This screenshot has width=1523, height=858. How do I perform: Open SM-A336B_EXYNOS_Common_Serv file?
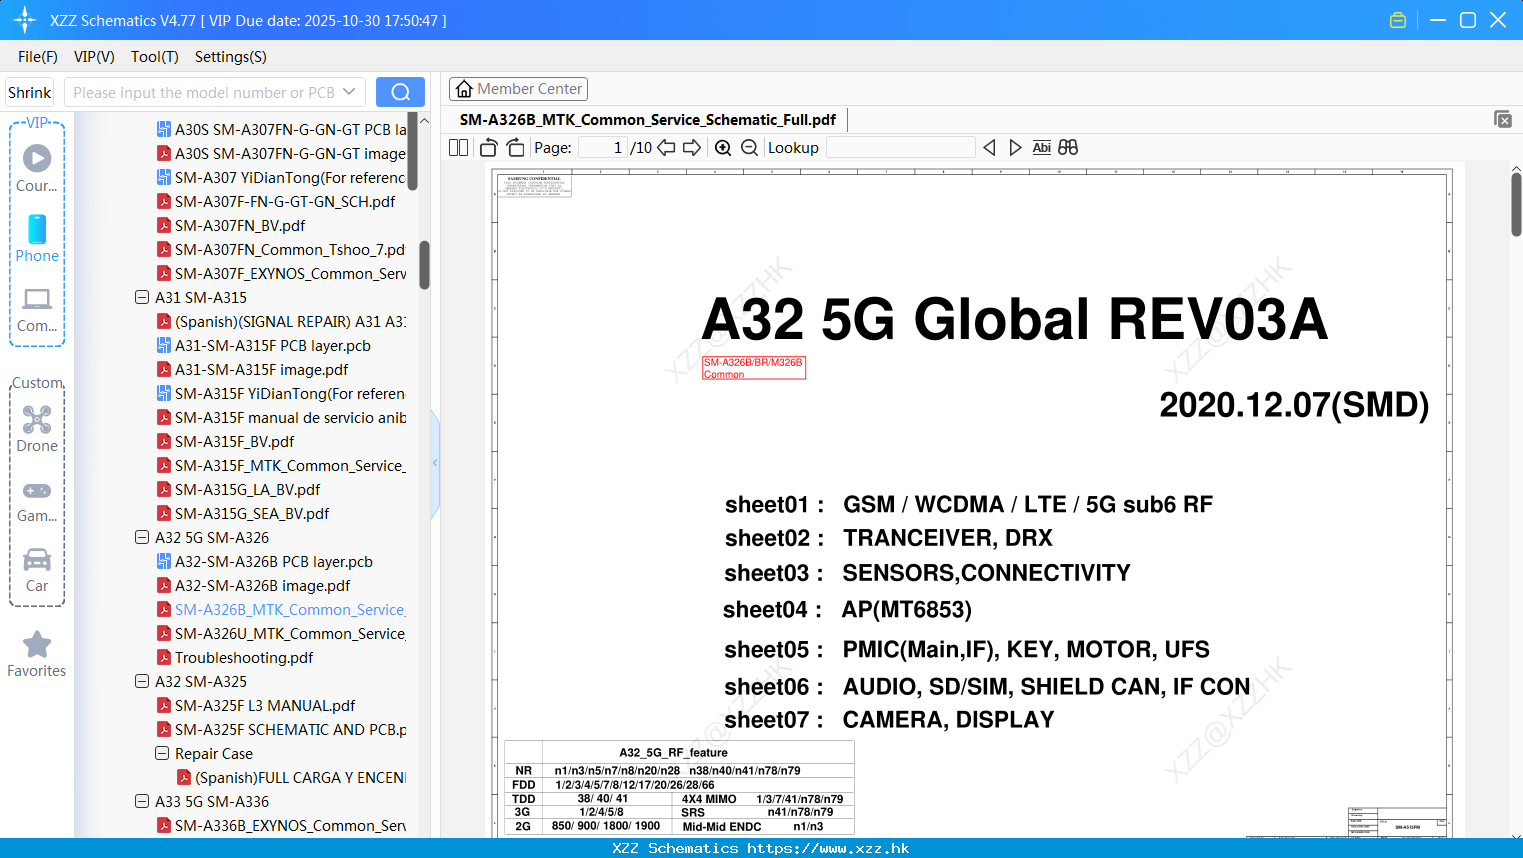[282, 825]
